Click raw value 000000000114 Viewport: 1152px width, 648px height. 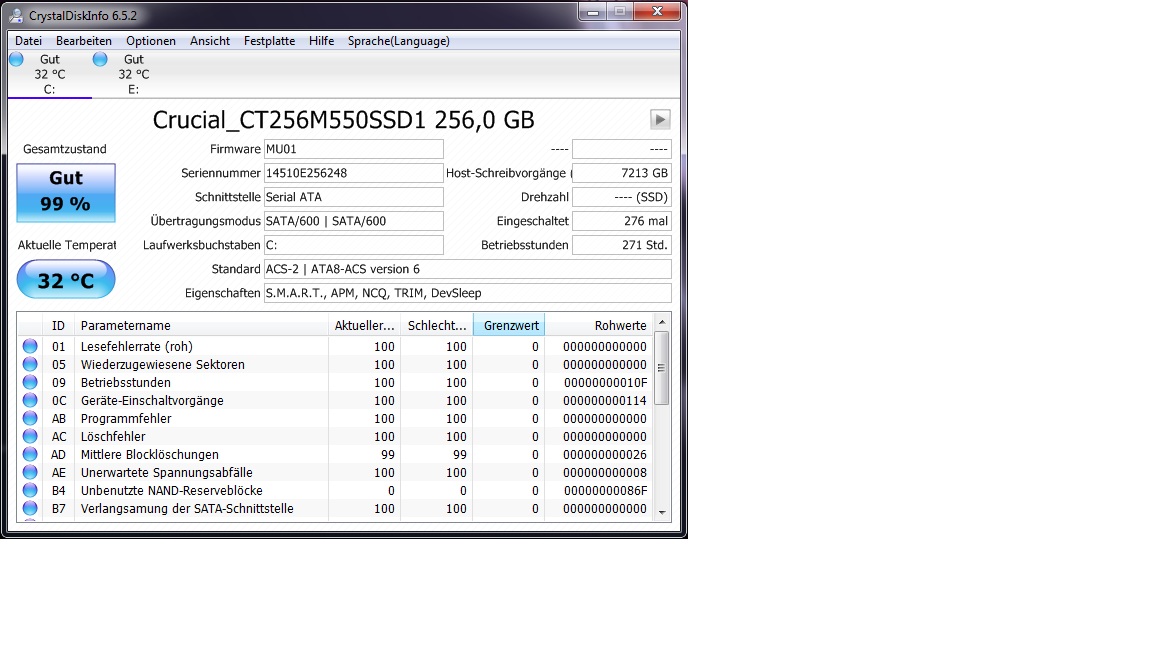pyautogui.click(x=605, y=400)
